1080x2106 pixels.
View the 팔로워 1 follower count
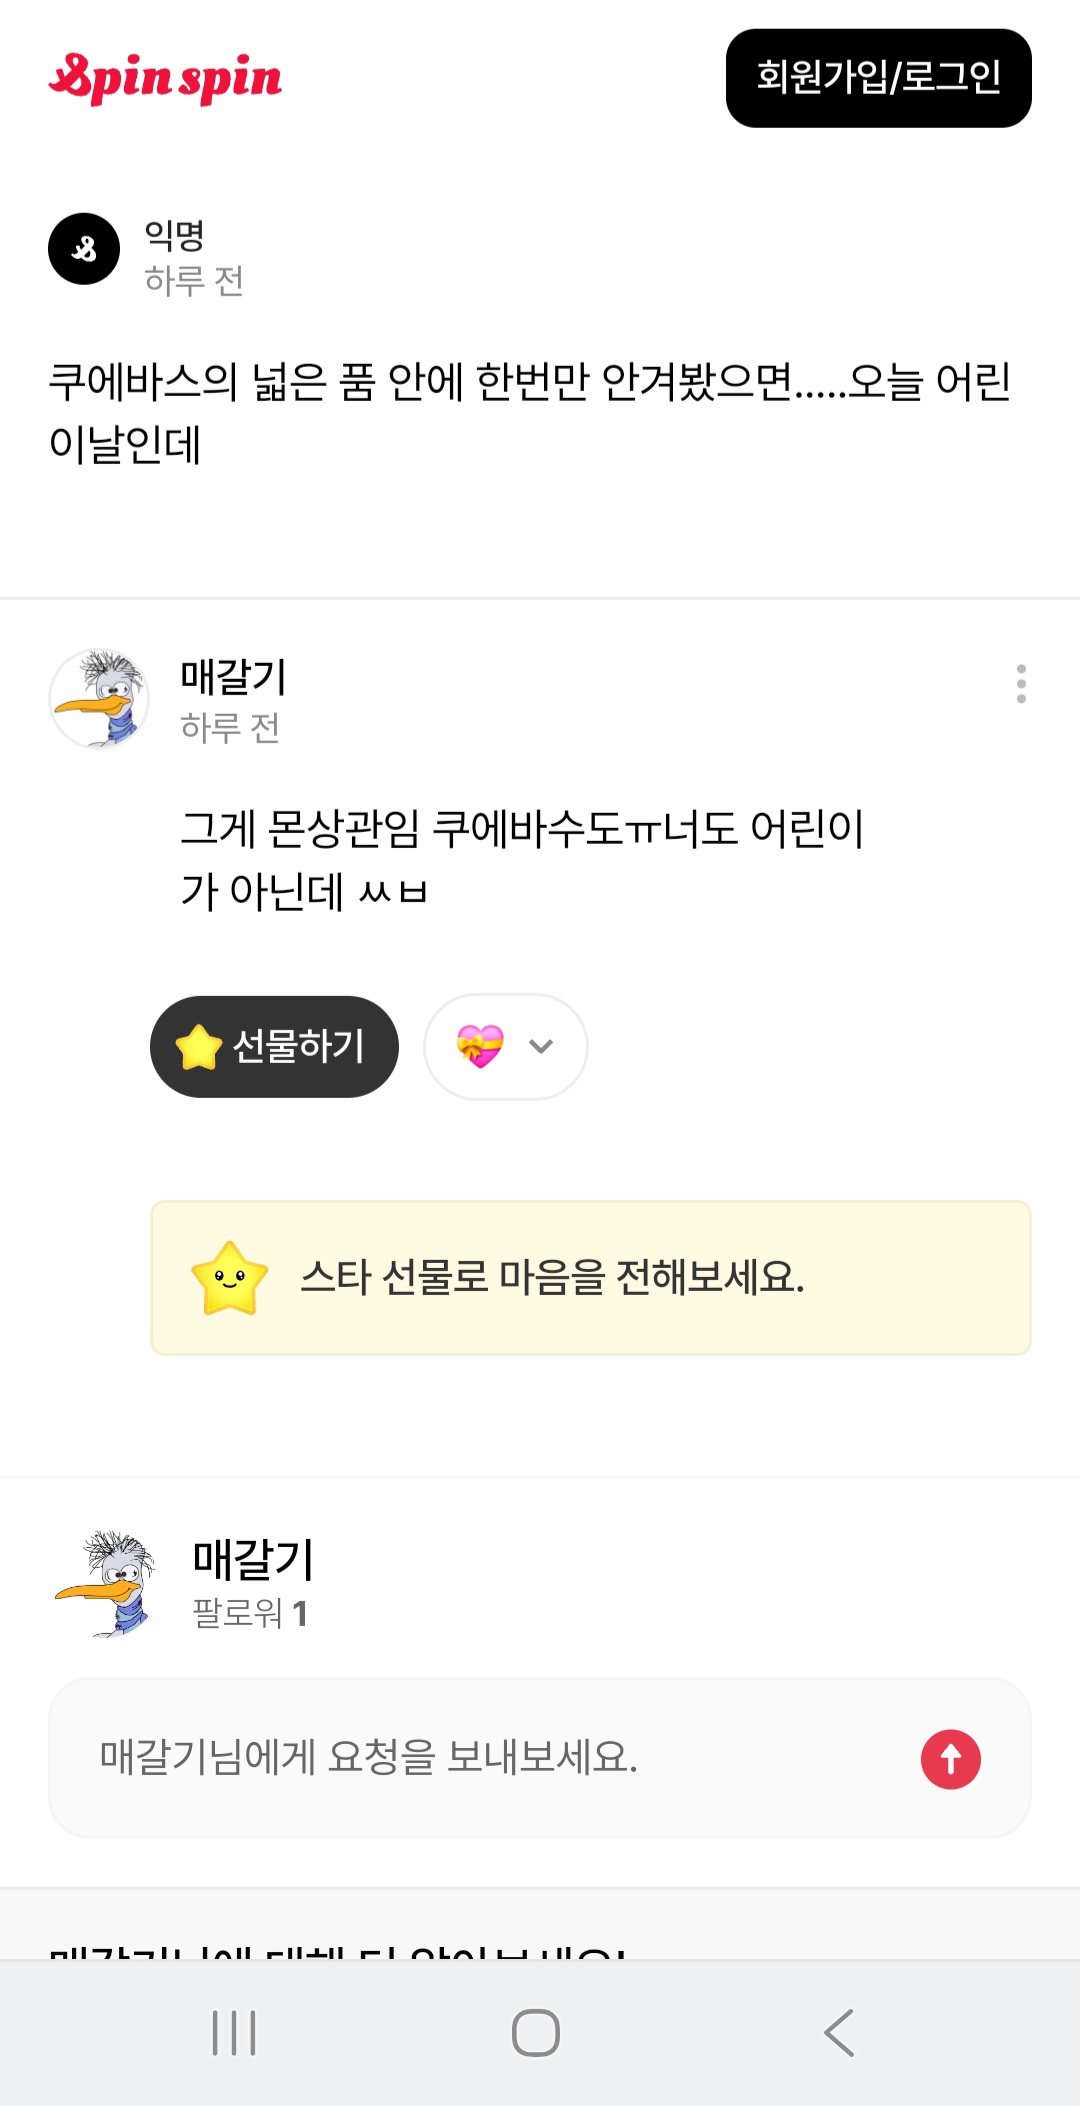250,1613
